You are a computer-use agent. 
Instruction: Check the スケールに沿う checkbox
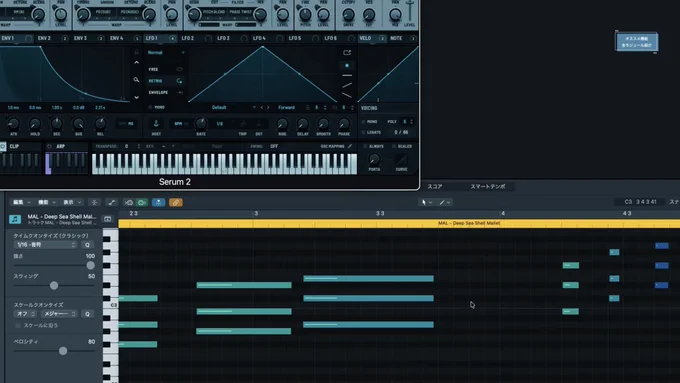point(18,325)
